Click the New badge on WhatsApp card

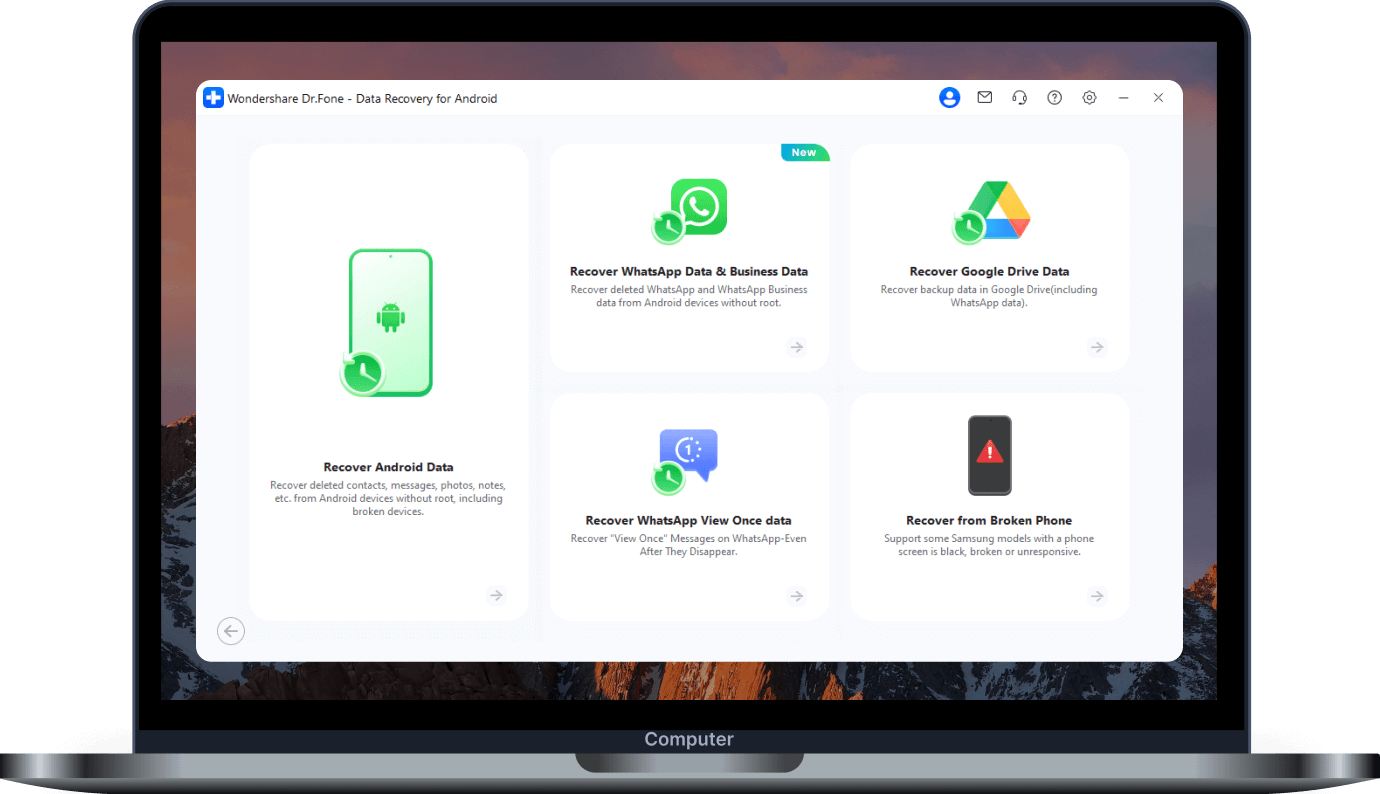click(x=805, y=152)
